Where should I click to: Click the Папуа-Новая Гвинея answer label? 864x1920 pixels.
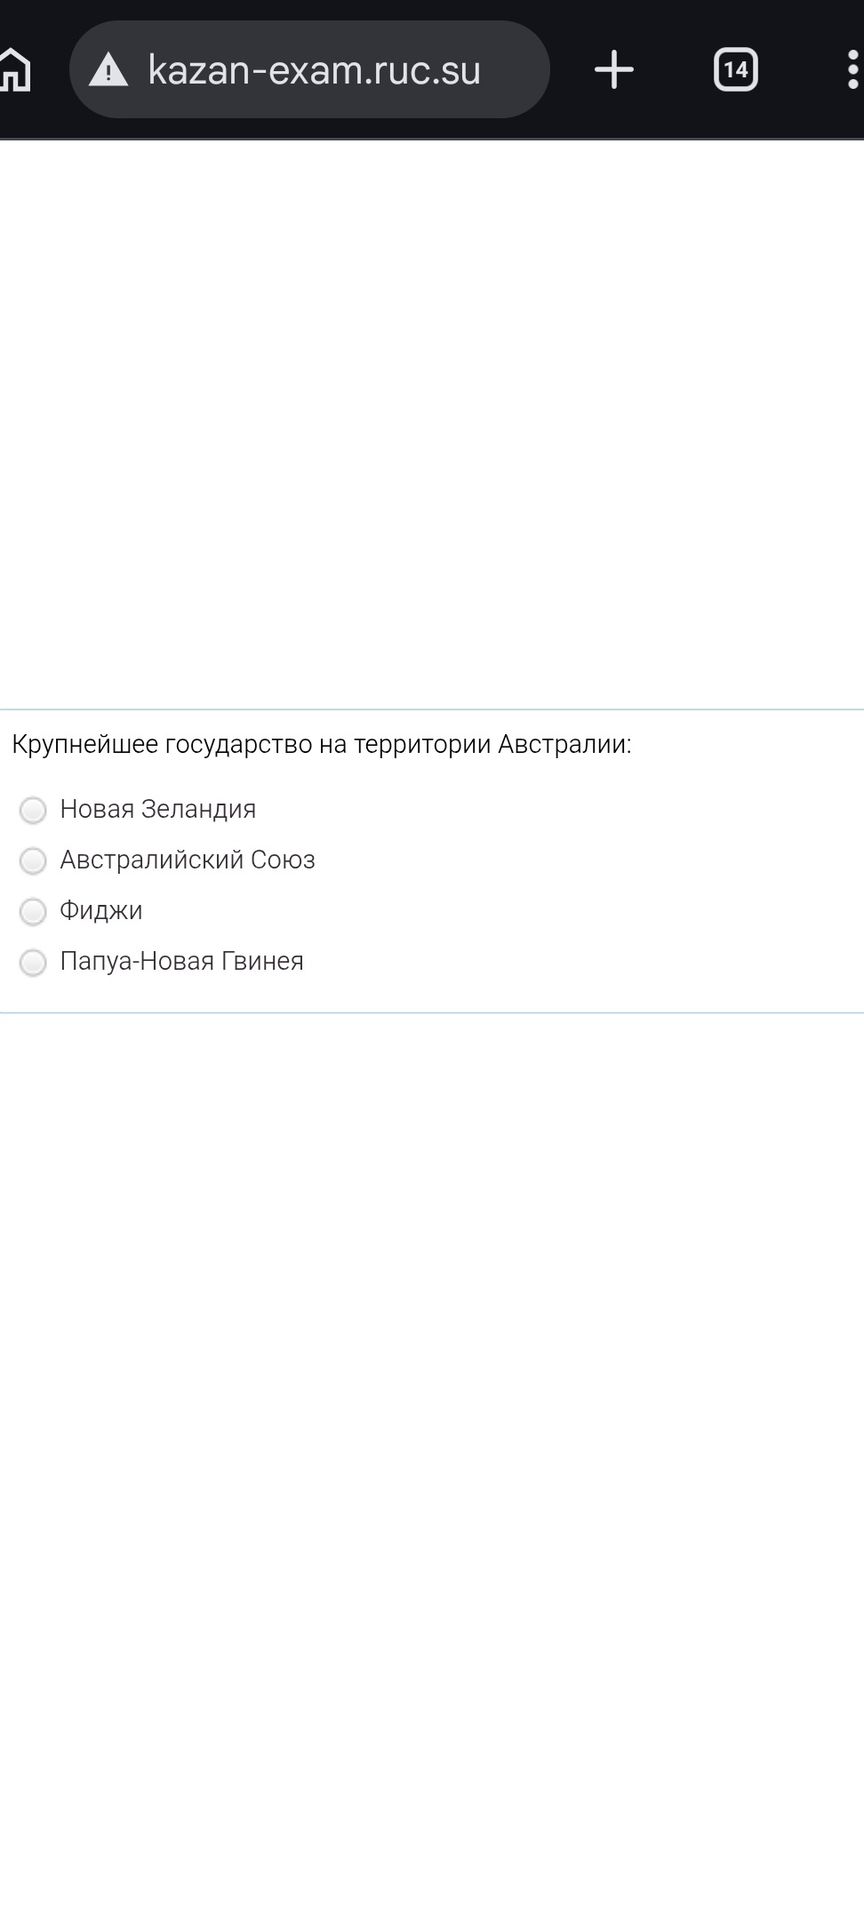[181, 961]
